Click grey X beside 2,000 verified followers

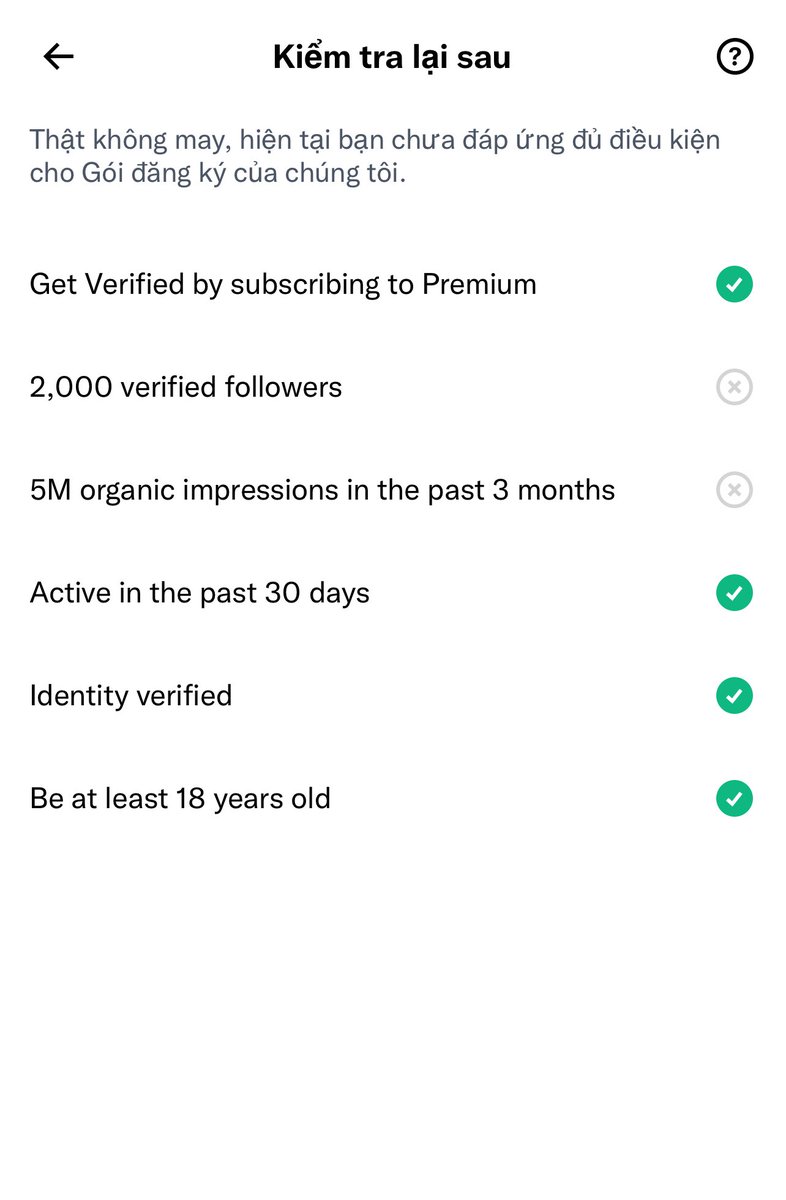point(734,387)
